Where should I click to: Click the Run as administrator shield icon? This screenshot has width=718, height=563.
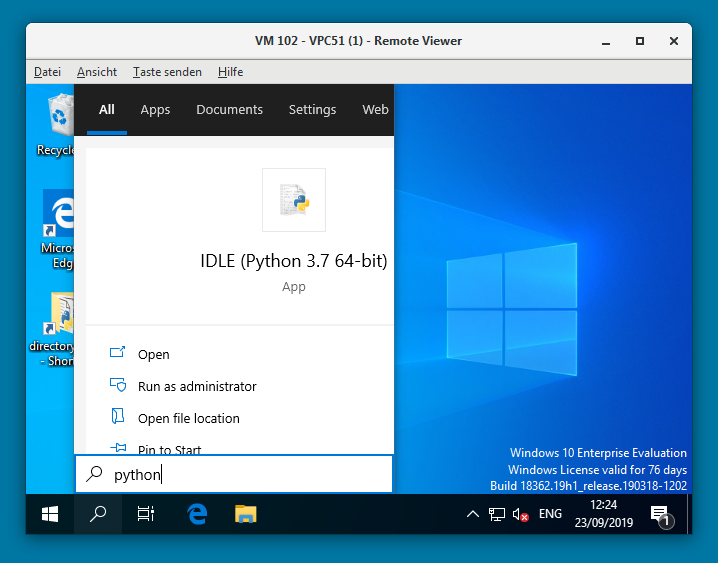point(118,385)
